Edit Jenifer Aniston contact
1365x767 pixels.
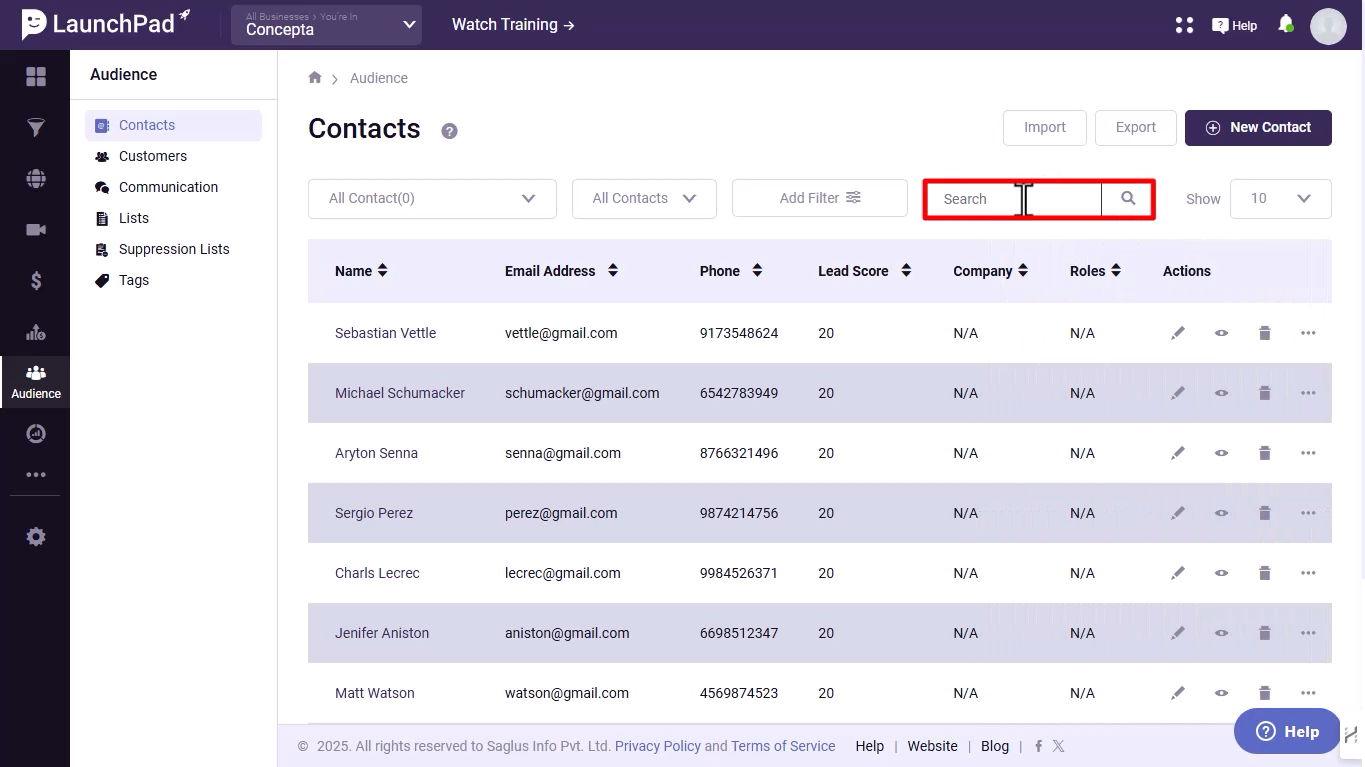point(1178,633)
